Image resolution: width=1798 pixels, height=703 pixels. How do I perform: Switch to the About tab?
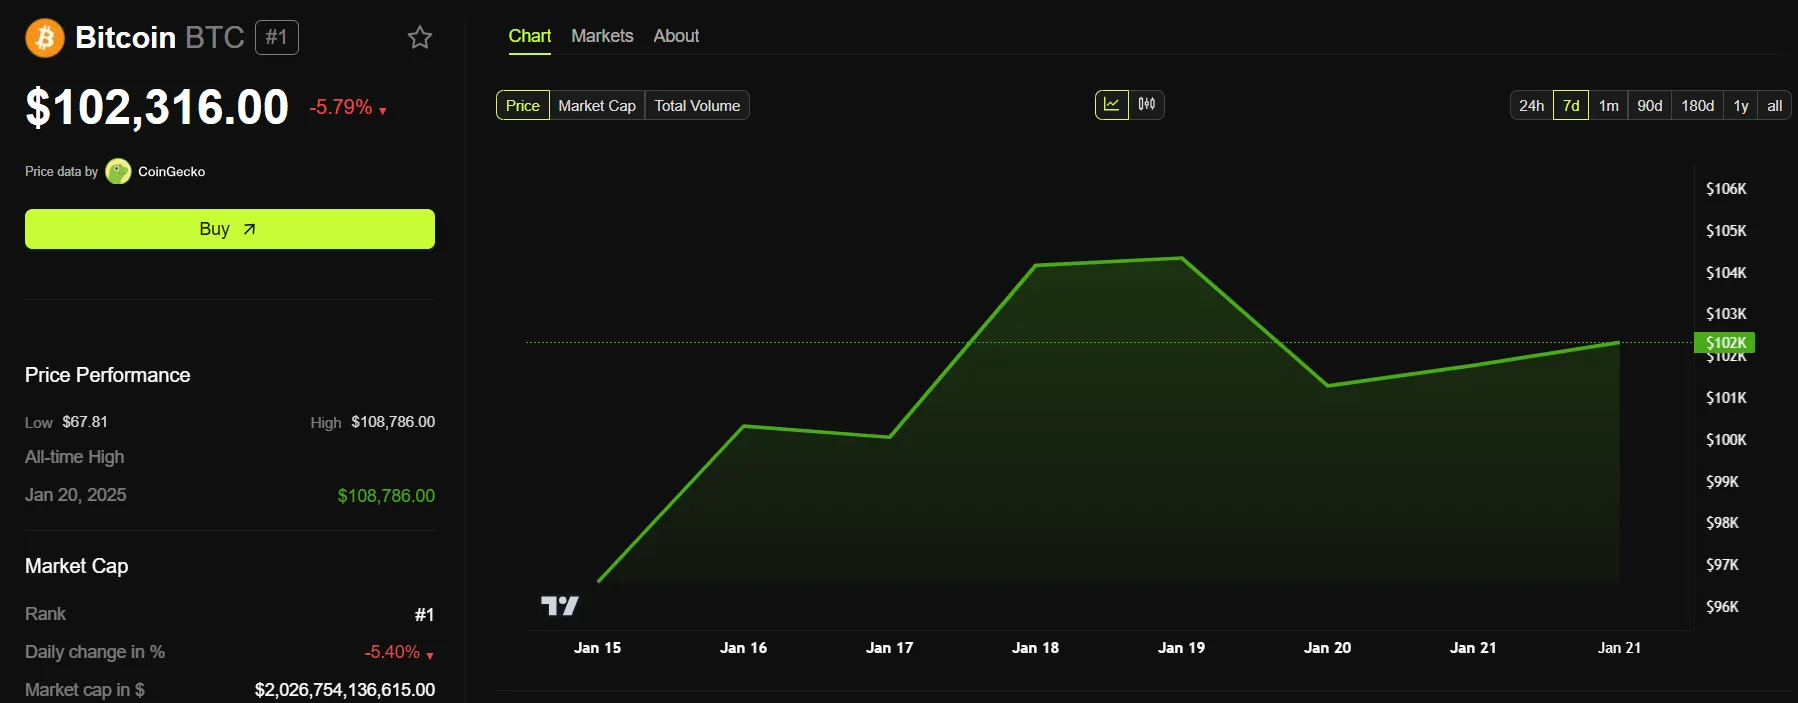(676, 36)
